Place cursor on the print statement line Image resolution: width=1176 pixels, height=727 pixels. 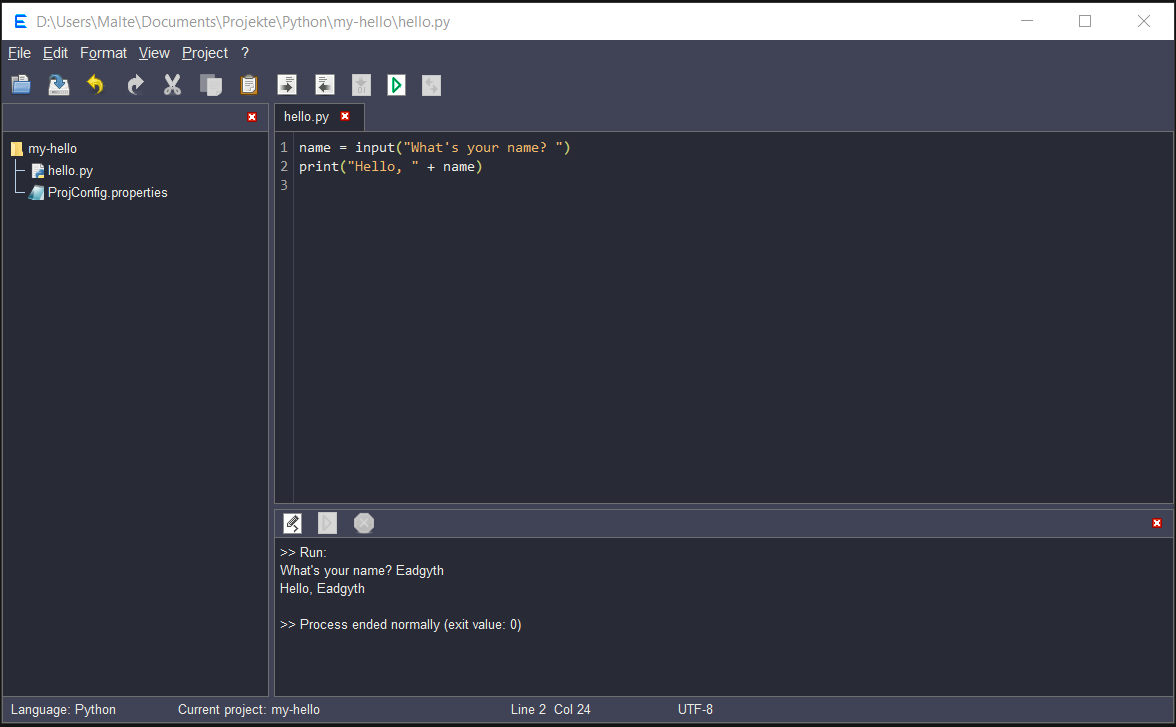point(391,167)
